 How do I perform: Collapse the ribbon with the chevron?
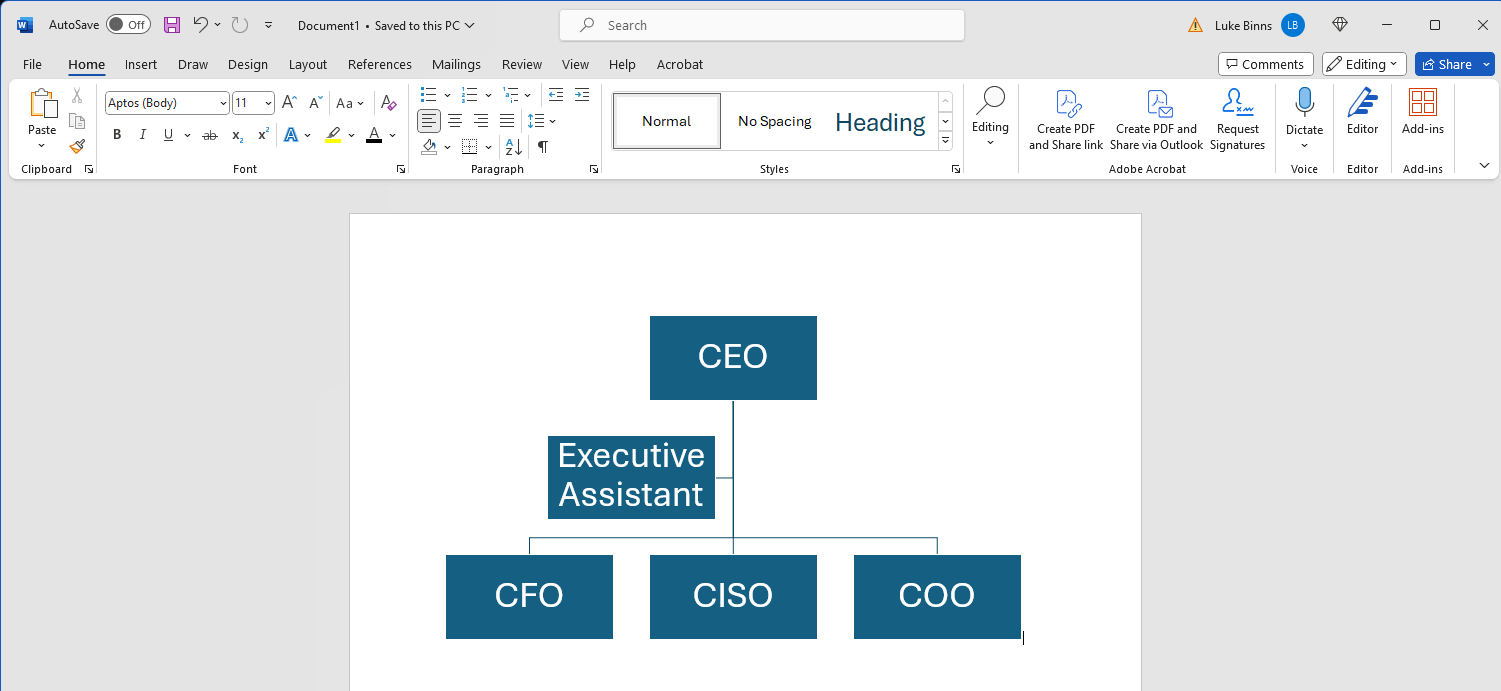[1484, 166]
